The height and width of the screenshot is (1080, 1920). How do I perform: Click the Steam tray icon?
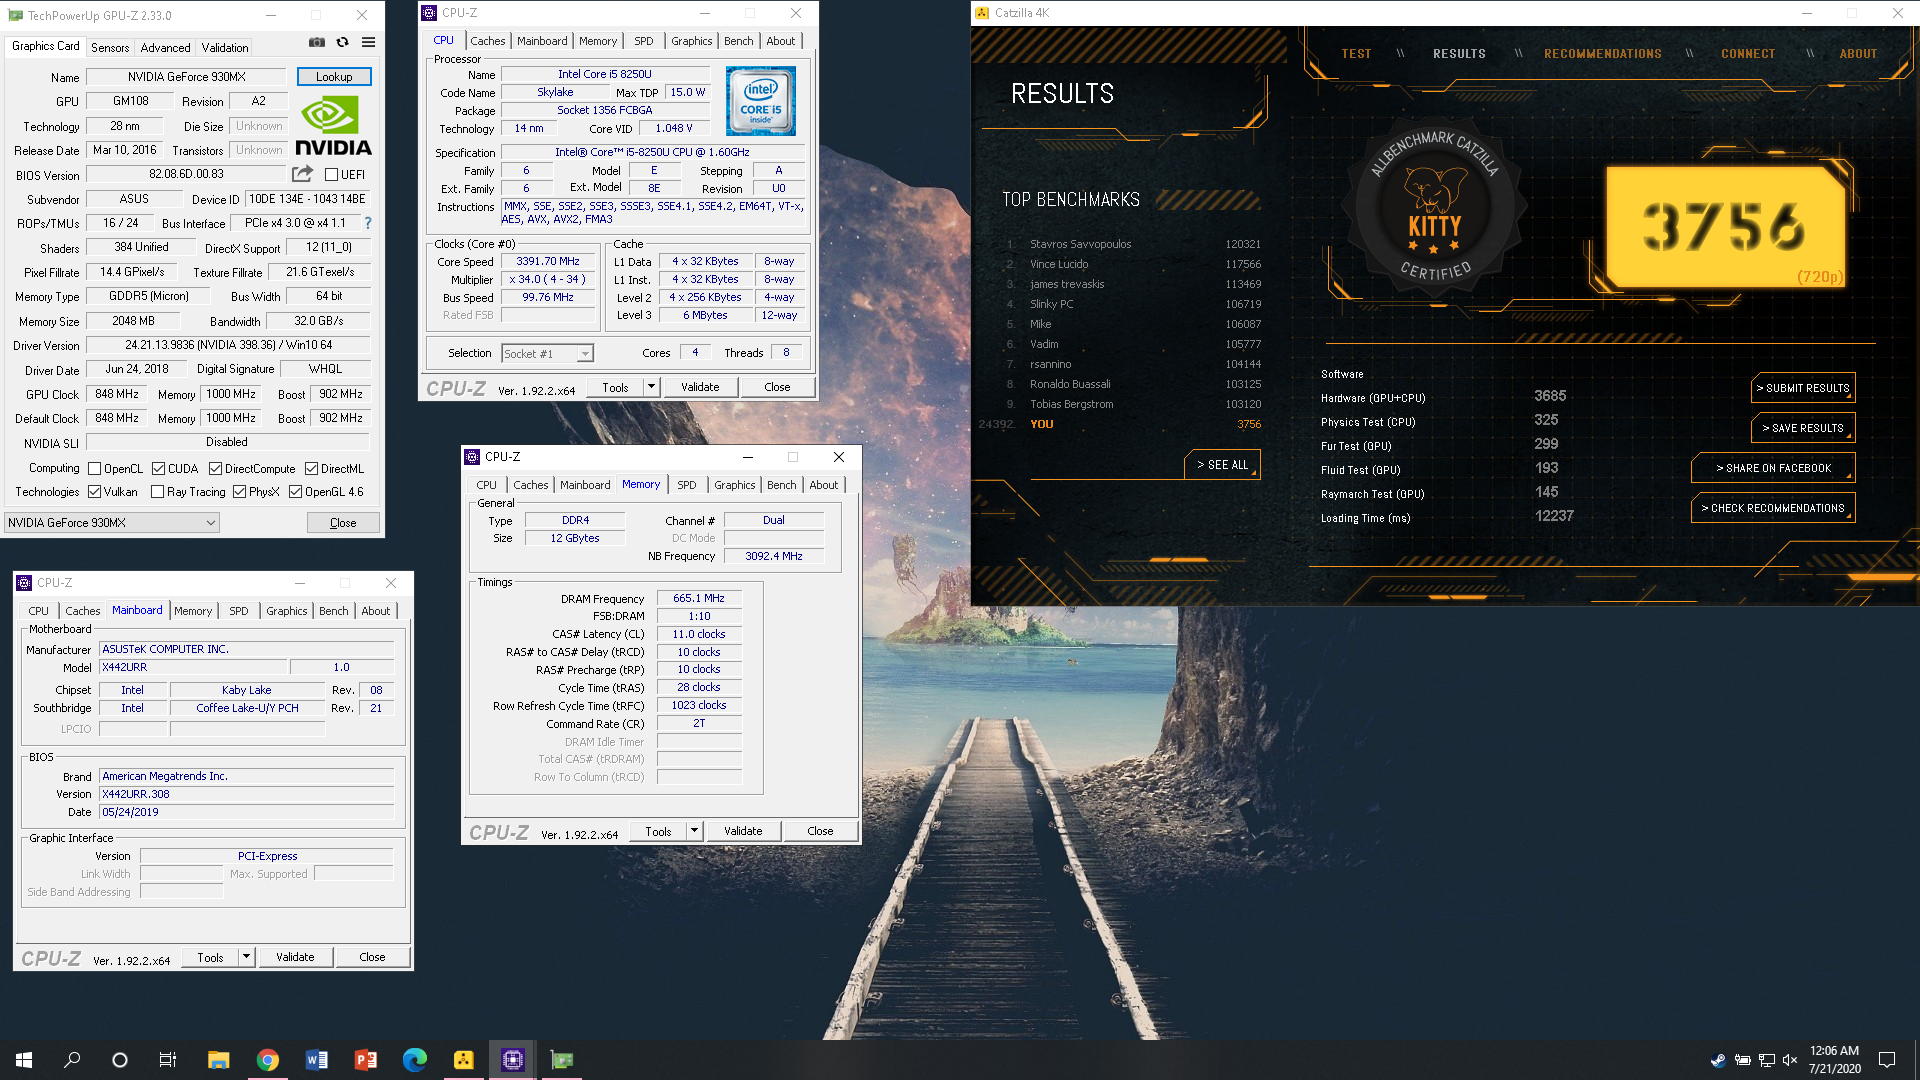1718,1060
